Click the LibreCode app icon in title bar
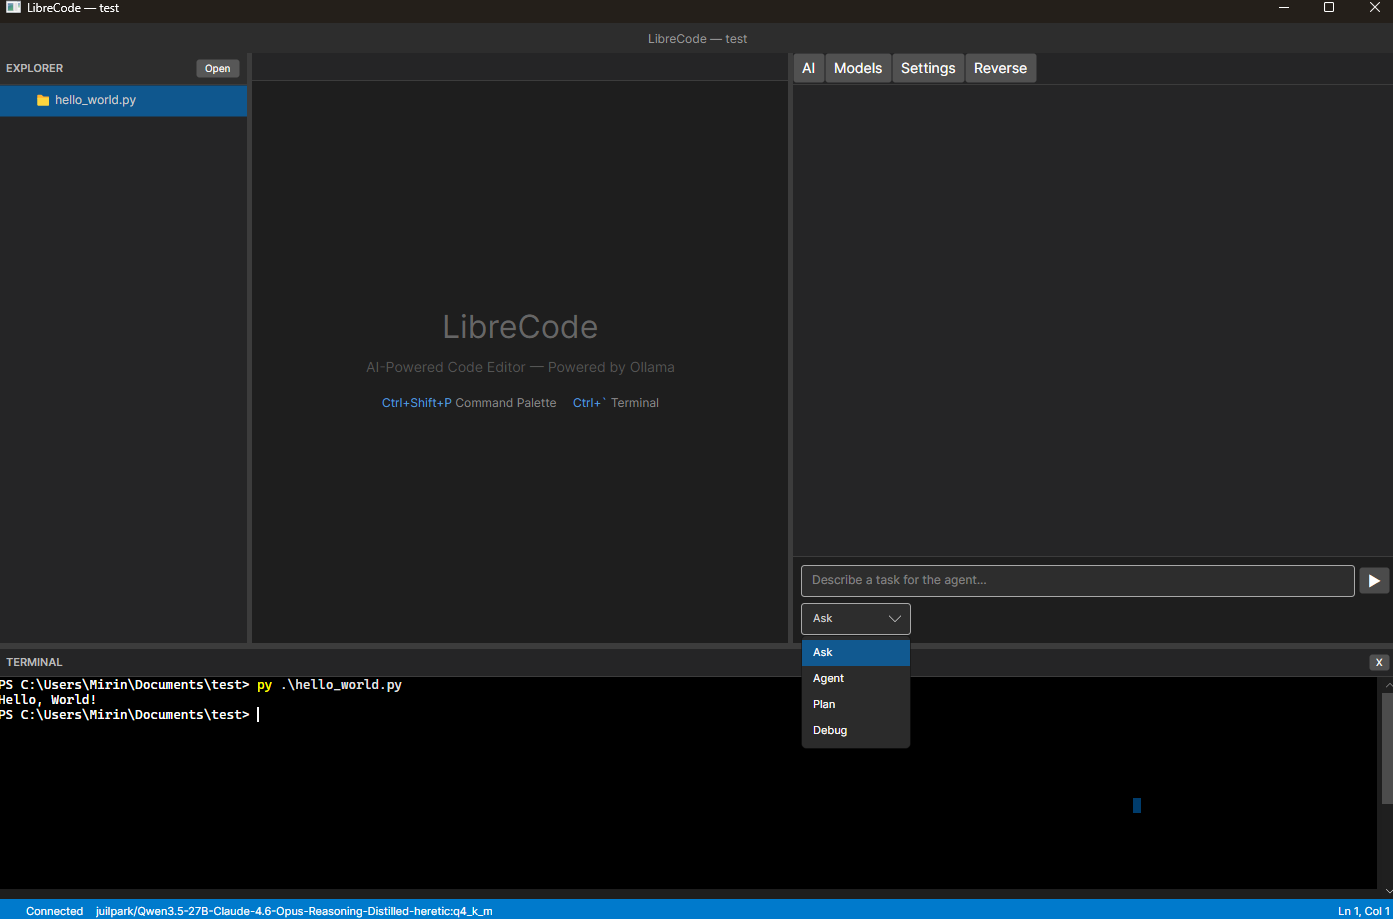The image size is (1393, 919). coord(13,7)
